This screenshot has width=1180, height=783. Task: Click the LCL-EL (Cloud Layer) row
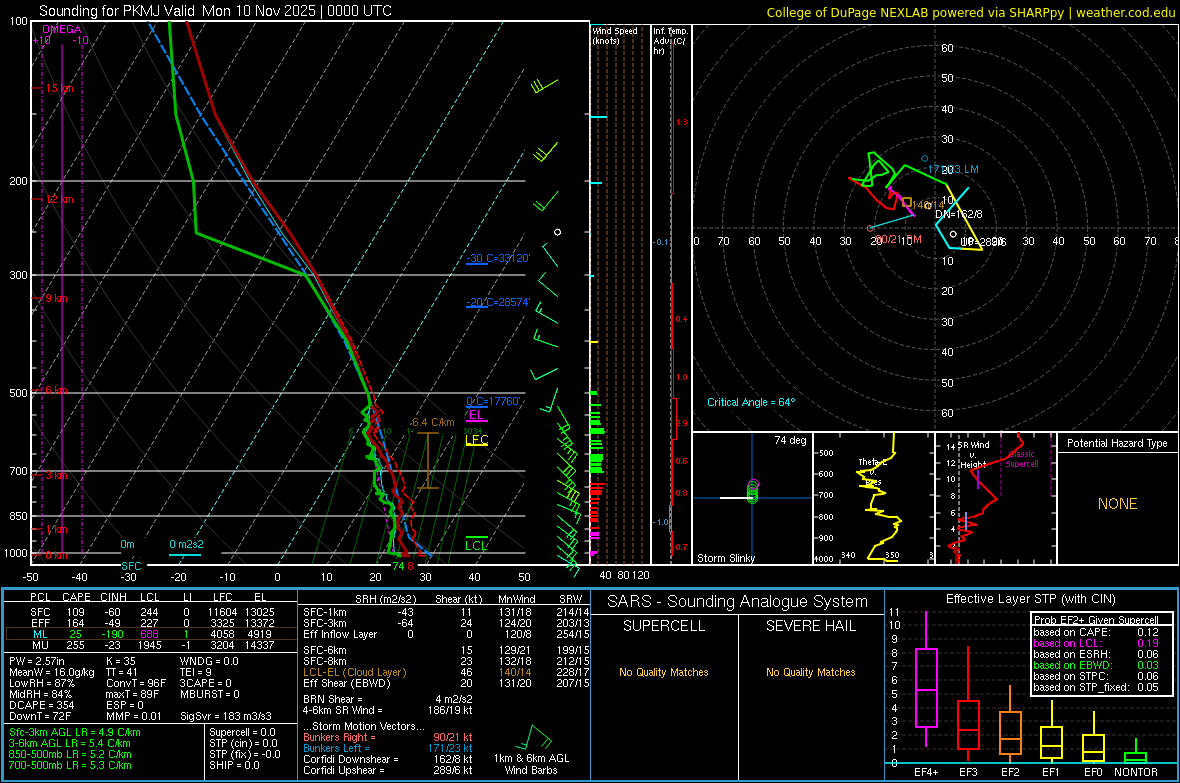[446, 672]
